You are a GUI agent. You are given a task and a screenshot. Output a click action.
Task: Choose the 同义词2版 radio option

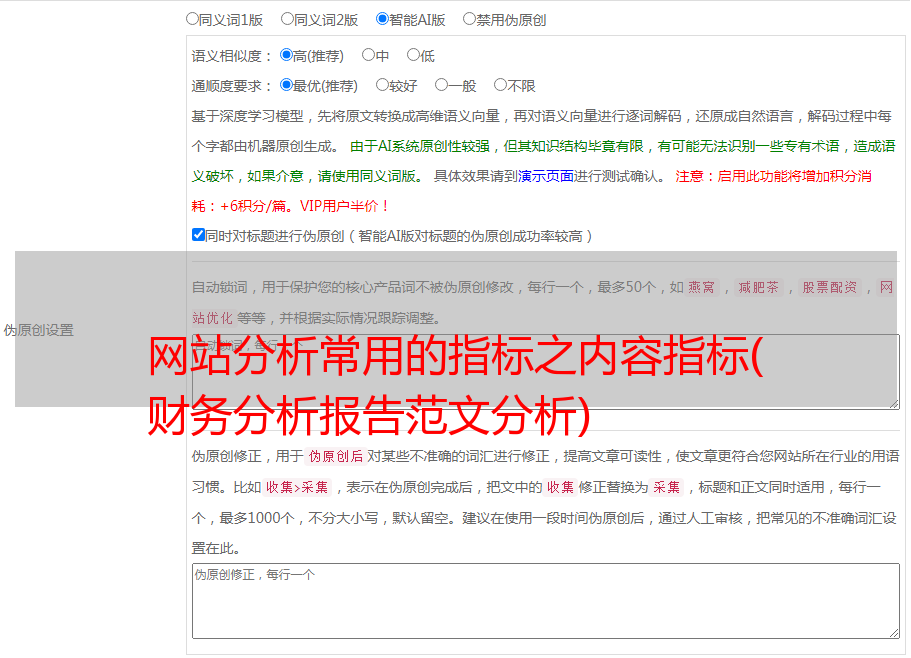(287, 19)
